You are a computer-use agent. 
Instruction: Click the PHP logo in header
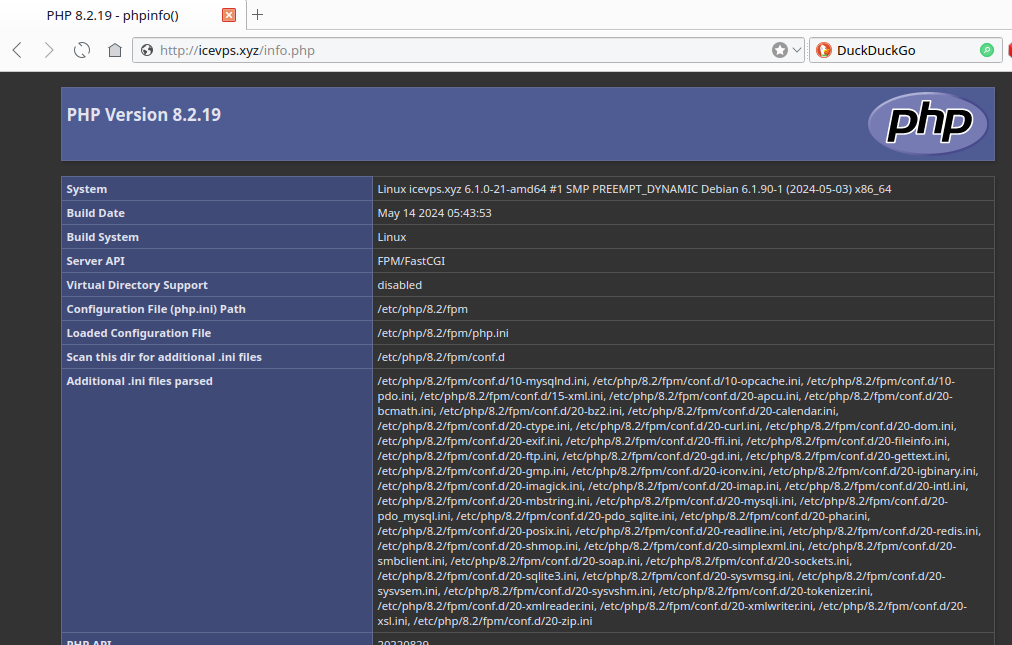click(927, 123)
